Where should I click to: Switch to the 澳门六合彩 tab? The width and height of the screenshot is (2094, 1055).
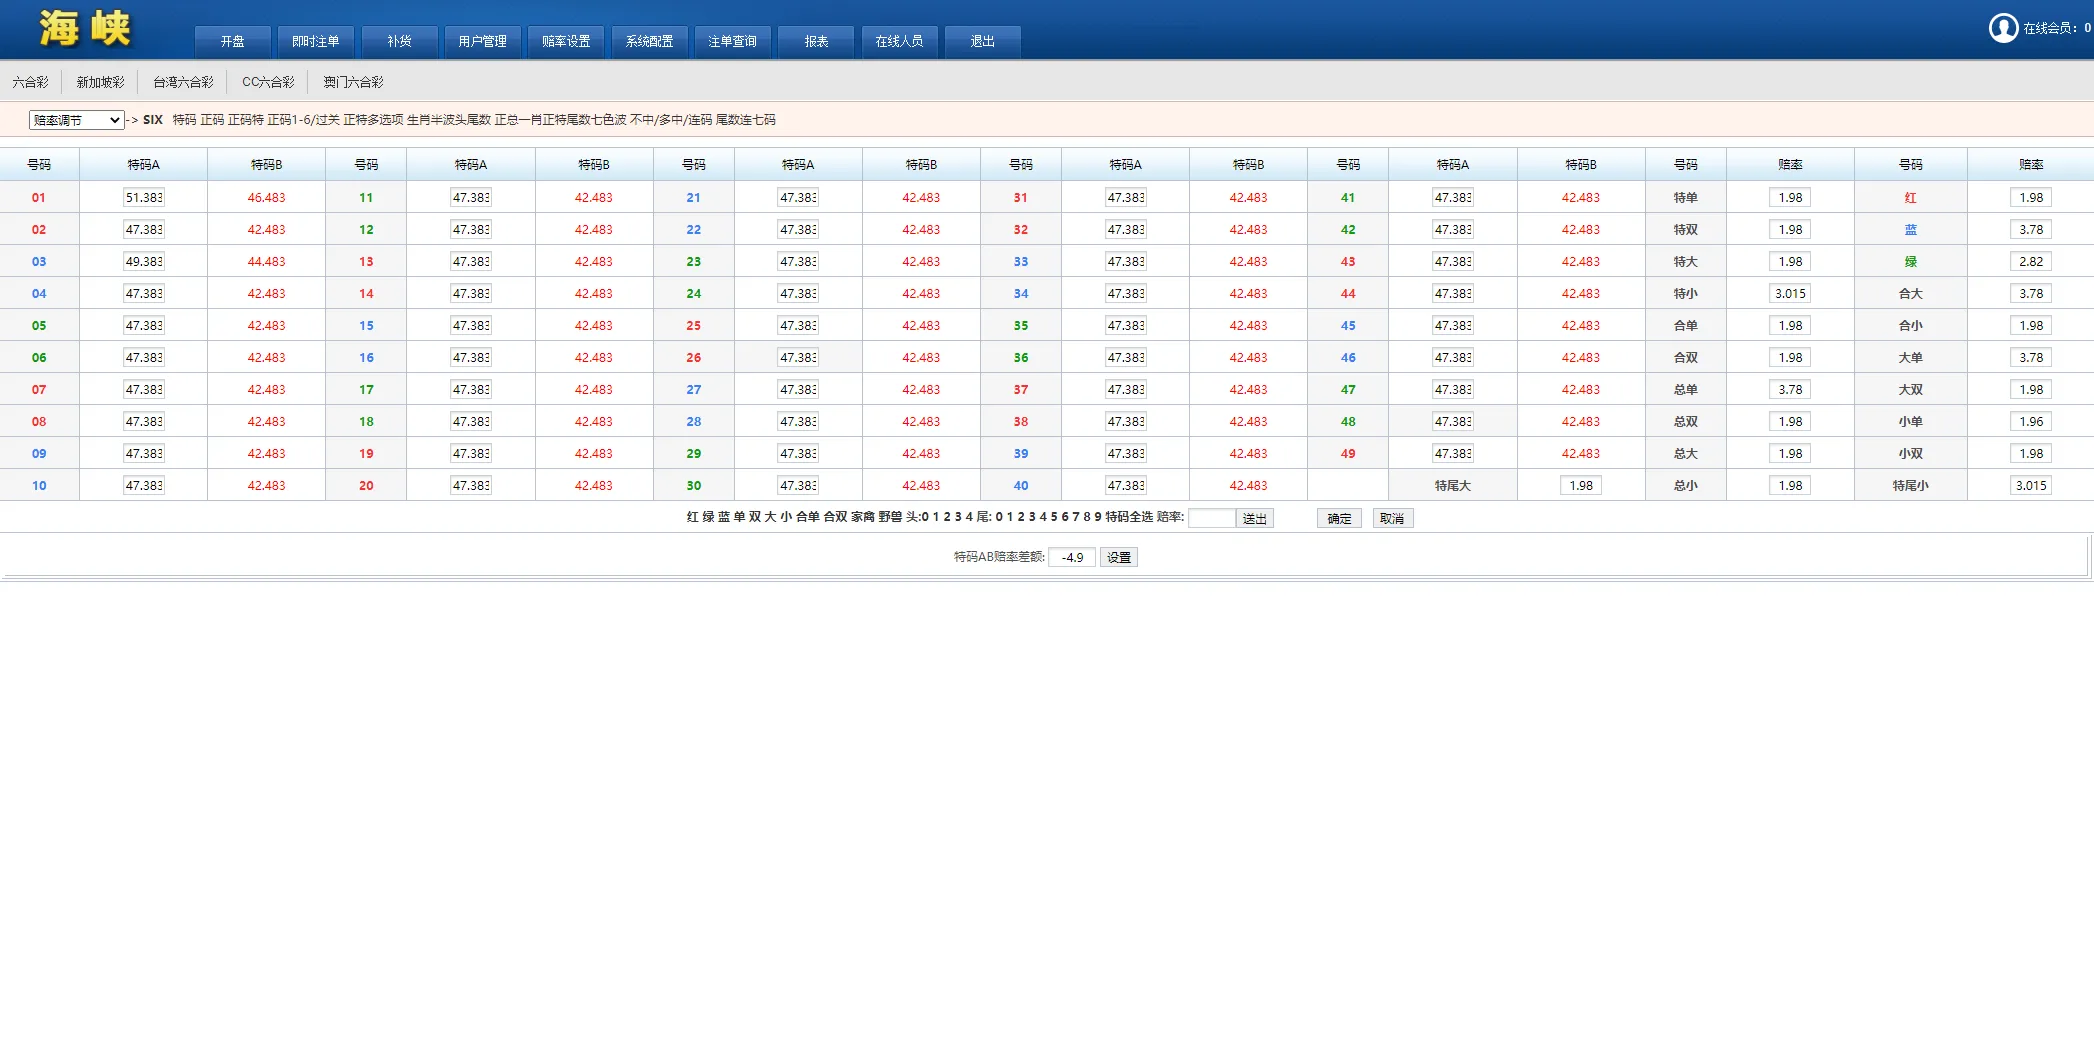[352, 81]
